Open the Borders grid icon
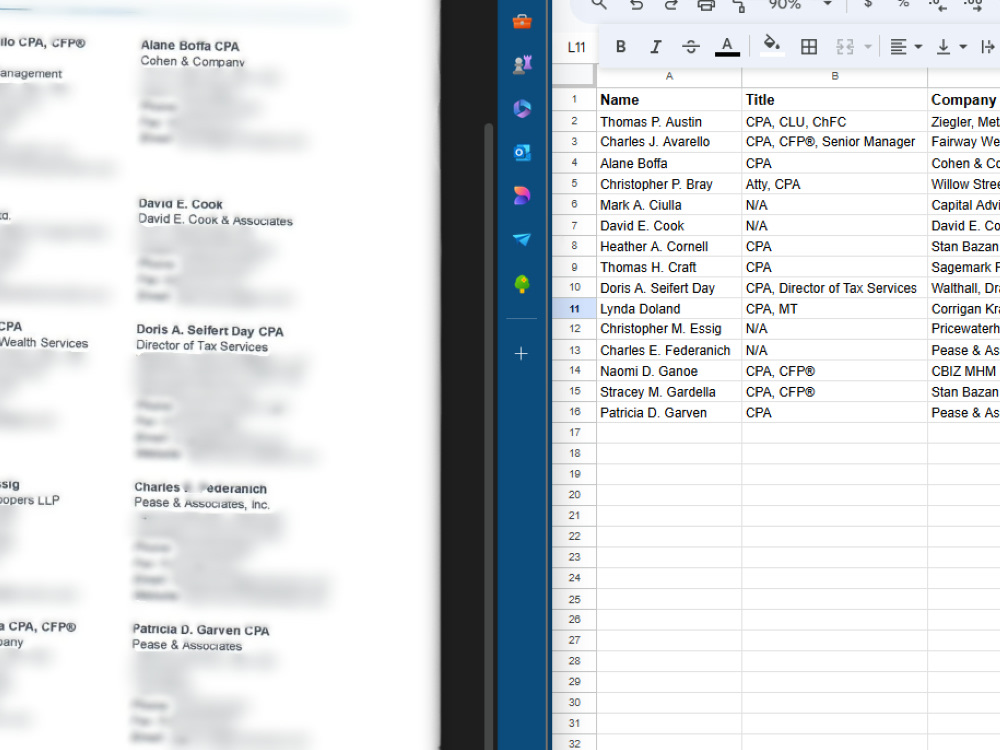 point(809,47)
